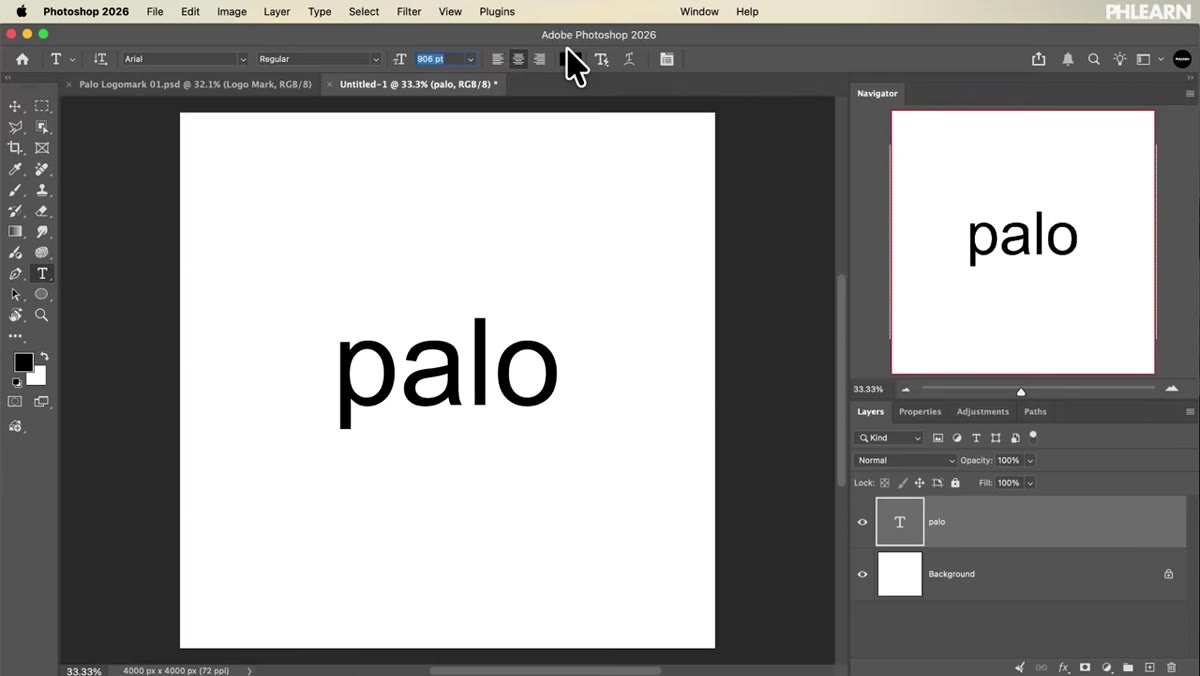Viewport: 1200px width, 676px height.
Task: Switch to Palo Logomark 01.psd tab
Action: 195,85
